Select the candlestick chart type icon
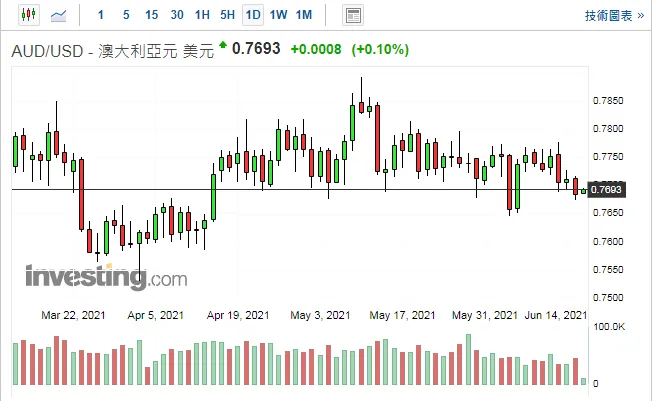Screen dimensions: 652x401 point(29,15)
